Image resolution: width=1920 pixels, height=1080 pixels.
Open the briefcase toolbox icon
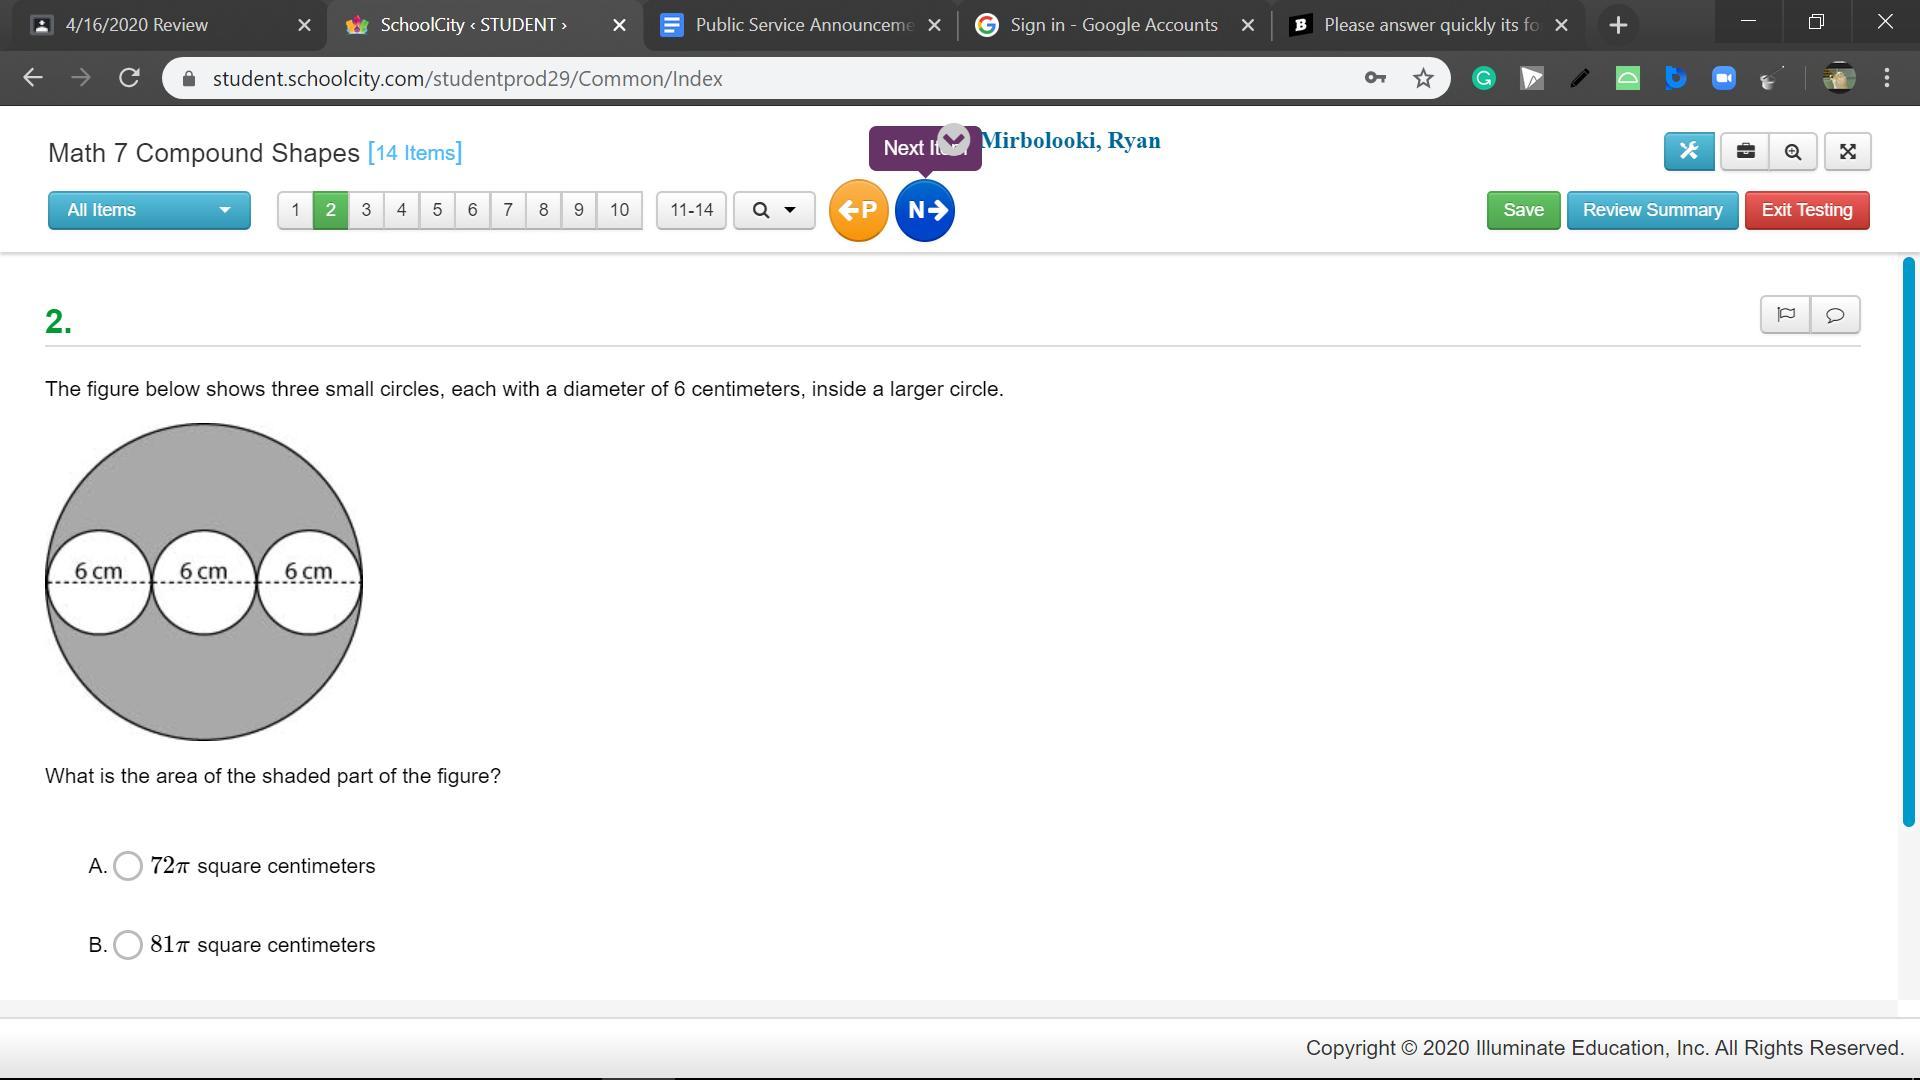[x=1745, y=152]
